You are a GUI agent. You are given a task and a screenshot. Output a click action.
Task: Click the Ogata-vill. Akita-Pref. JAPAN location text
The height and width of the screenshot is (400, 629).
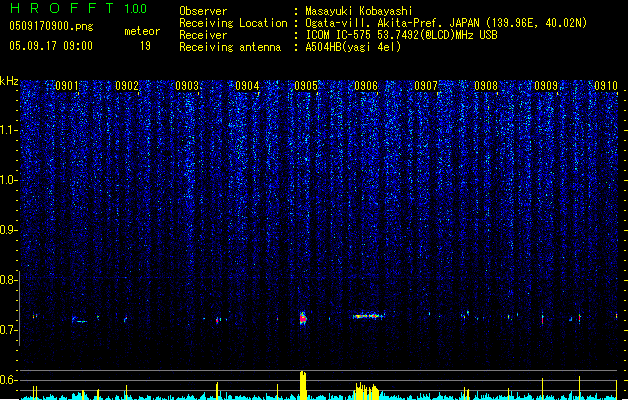(446, 23)
